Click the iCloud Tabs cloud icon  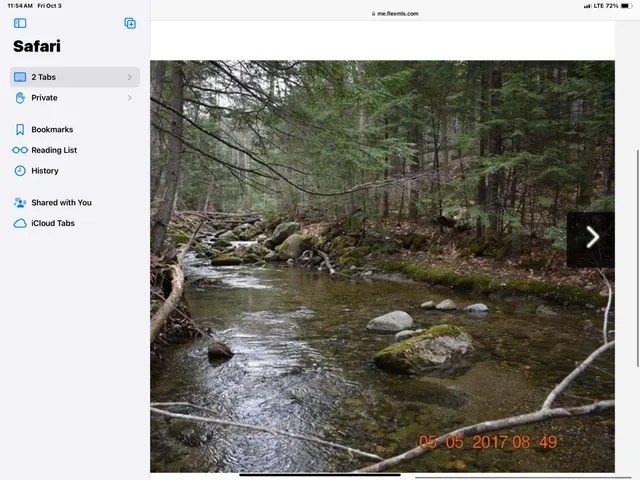click(20, 223)
